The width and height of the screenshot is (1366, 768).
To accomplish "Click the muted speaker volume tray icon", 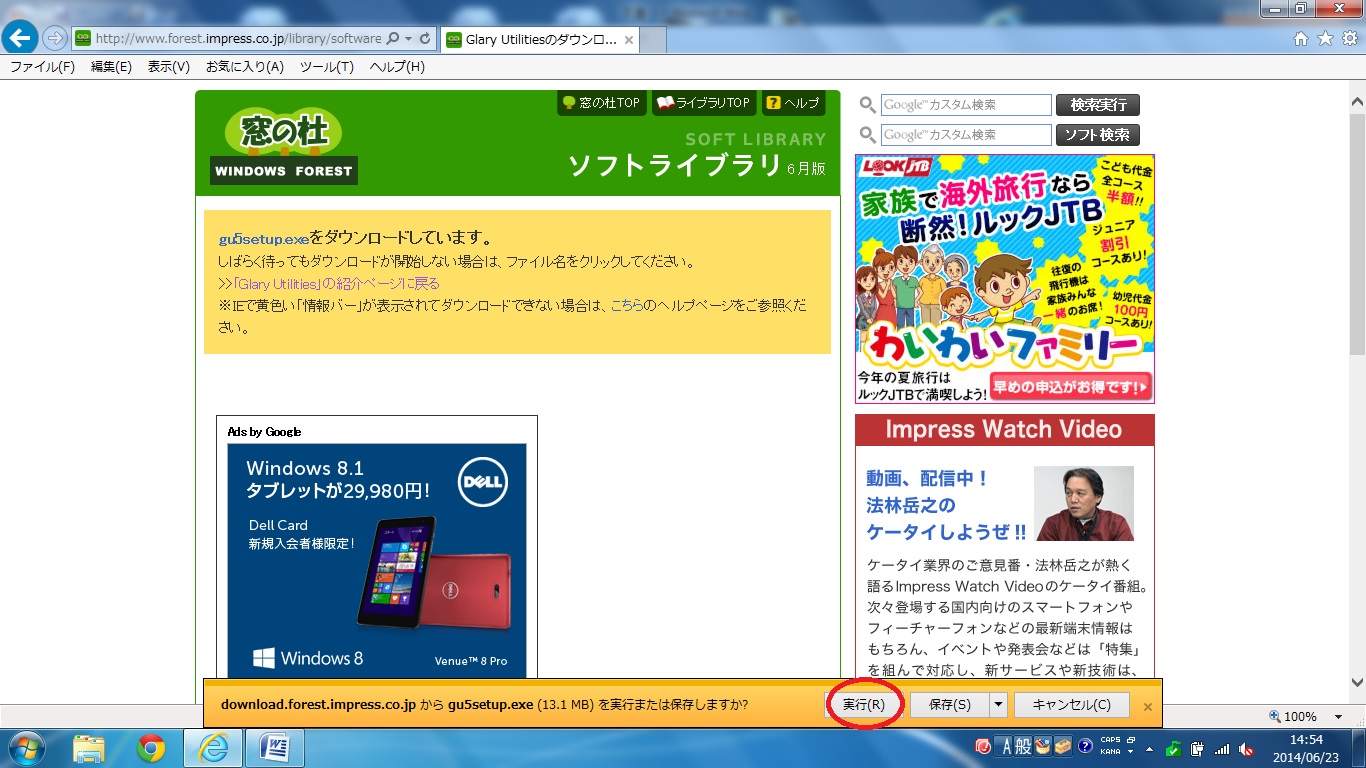I will coord(1246,748).
